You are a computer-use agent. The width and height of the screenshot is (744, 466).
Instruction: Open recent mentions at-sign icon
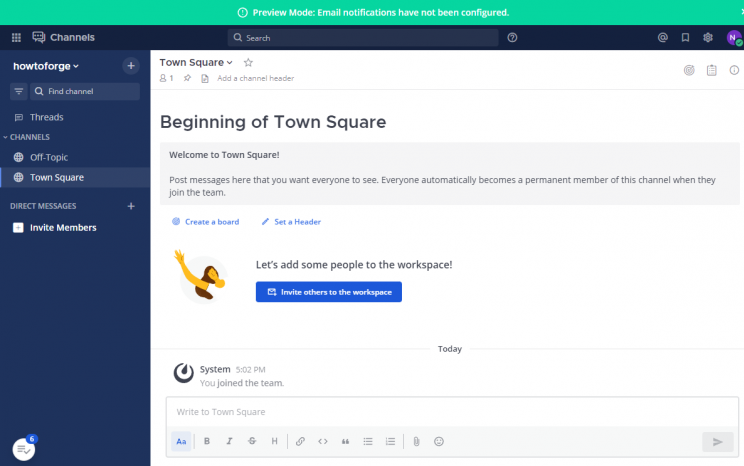pyautogui.click(x=662, y=37)
